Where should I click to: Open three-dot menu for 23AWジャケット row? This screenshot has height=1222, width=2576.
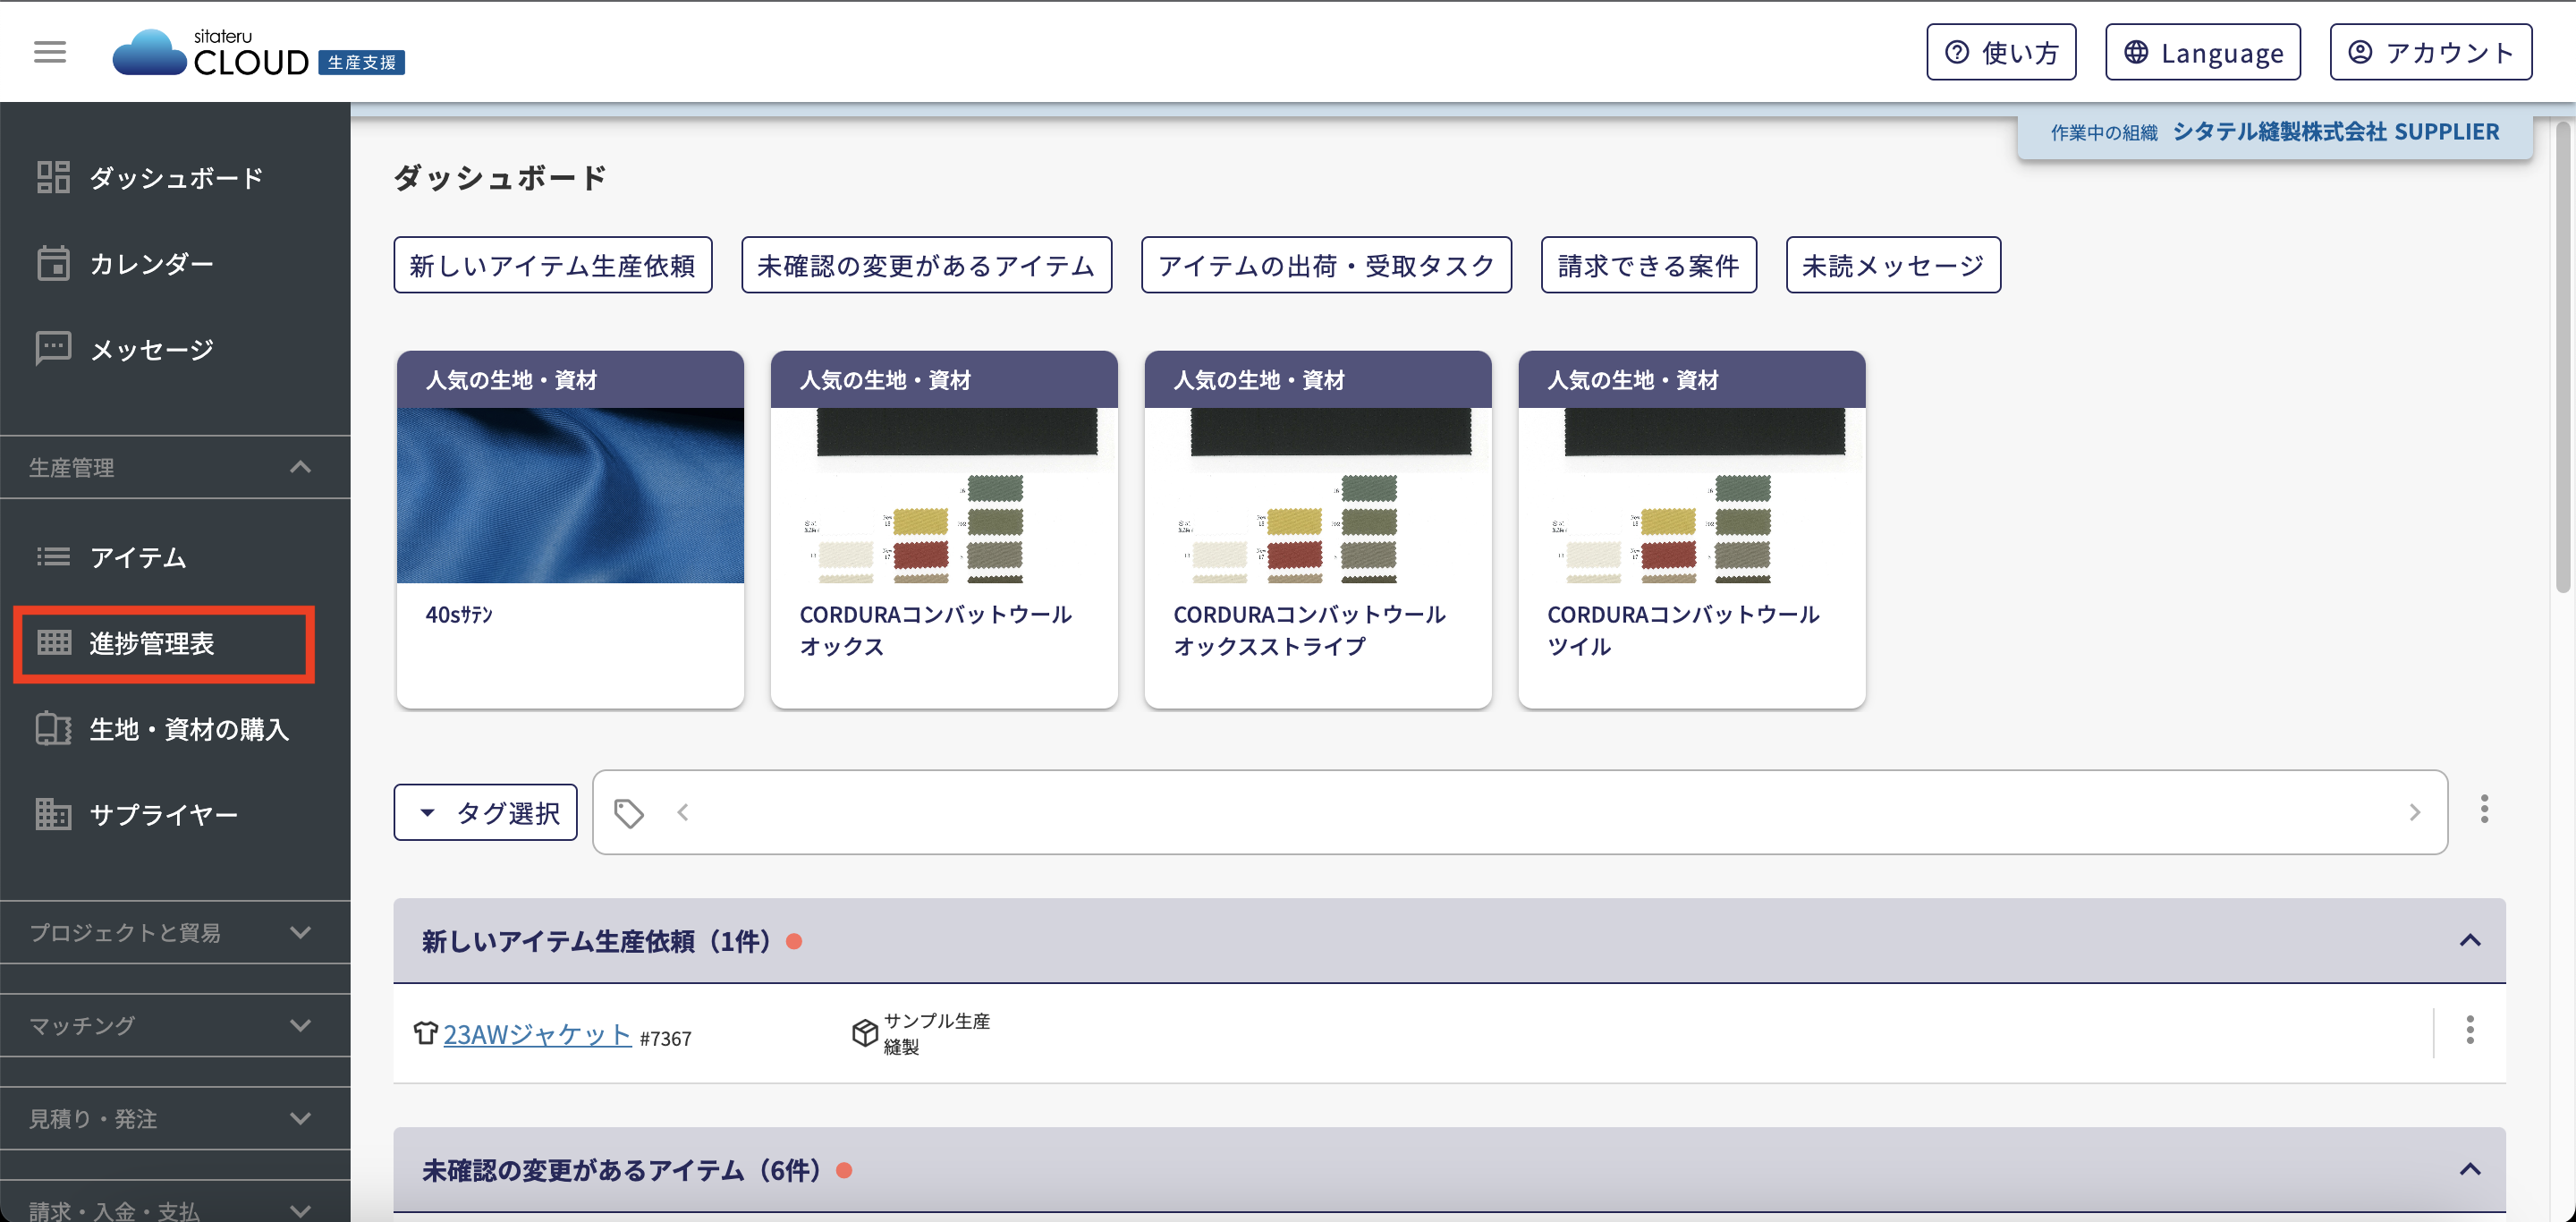[2469, 1030]
